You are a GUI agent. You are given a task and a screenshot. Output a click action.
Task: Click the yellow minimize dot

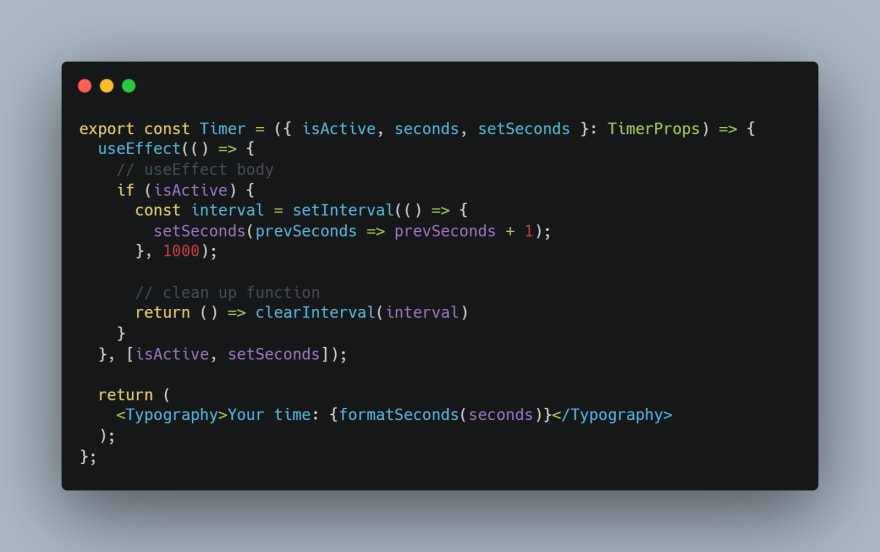pyautogui.click(x=107, y=86)
